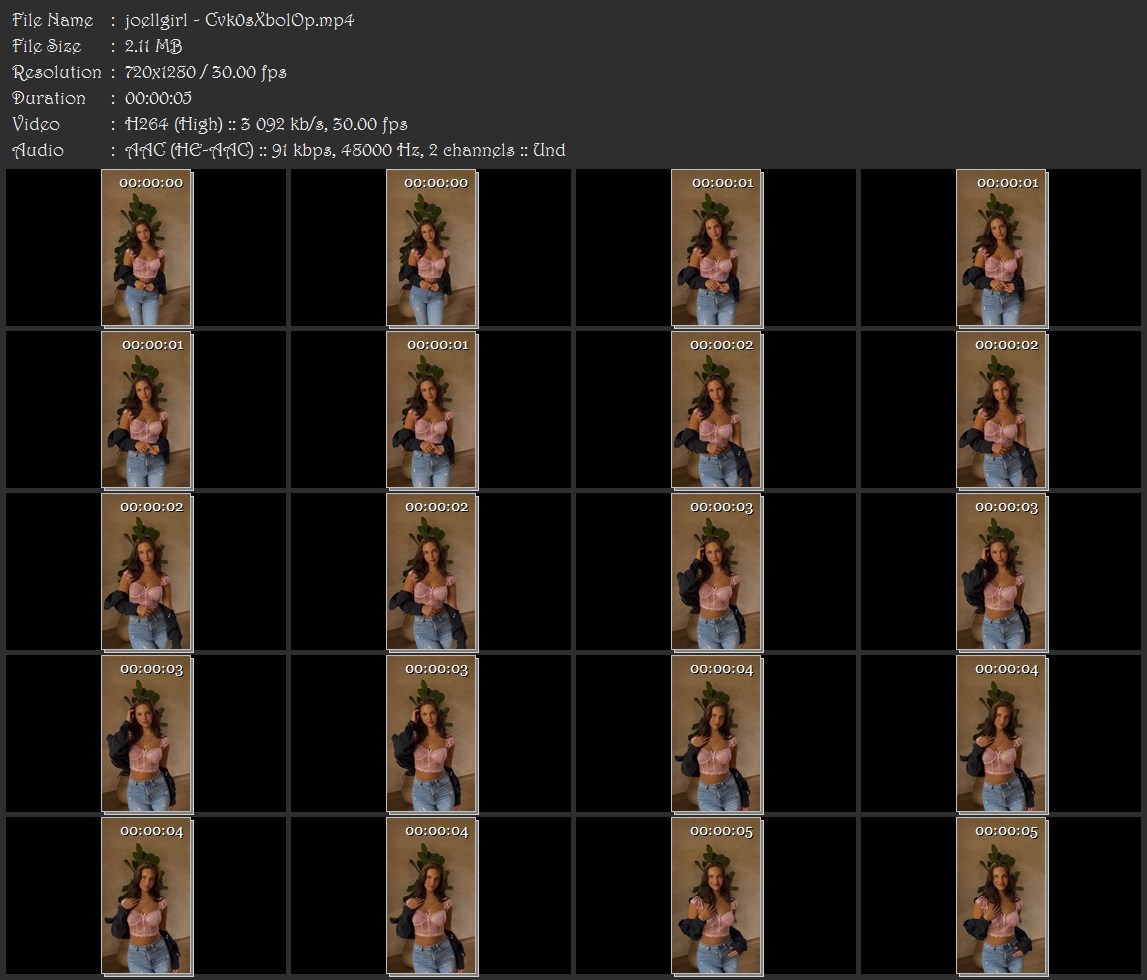Click the 'H264 (High)' video codec line
This screenshot has height=980, width=1147.
[266, 124]
